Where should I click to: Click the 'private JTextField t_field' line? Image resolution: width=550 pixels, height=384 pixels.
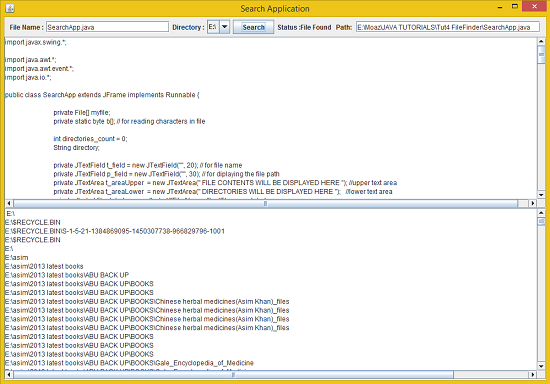(148, 165)
